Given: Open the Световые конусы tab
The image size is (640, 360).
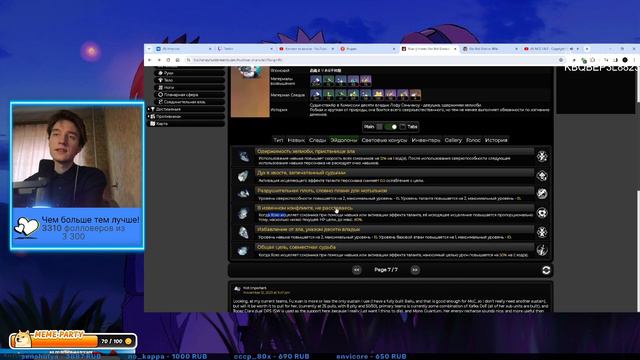Looking at the screenshot, I should pos(384,140).
